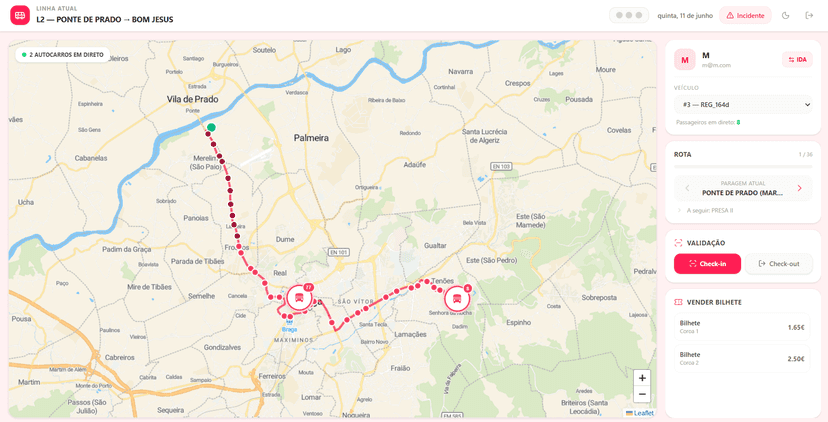Click the date 'quinta, 11 de junho'
The image size is (828, 422).
pos(685,16)
